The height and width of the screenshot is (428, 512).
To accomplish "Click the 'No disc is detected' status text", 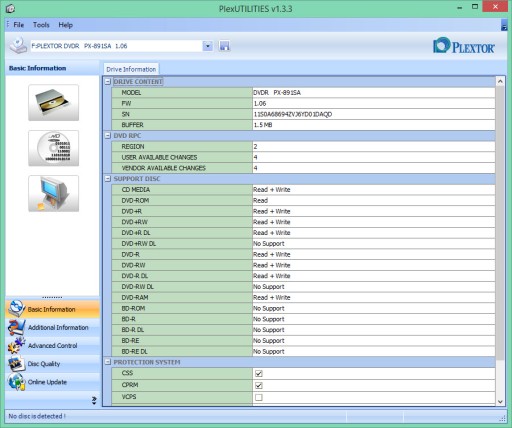I will (x=37, y=416).
